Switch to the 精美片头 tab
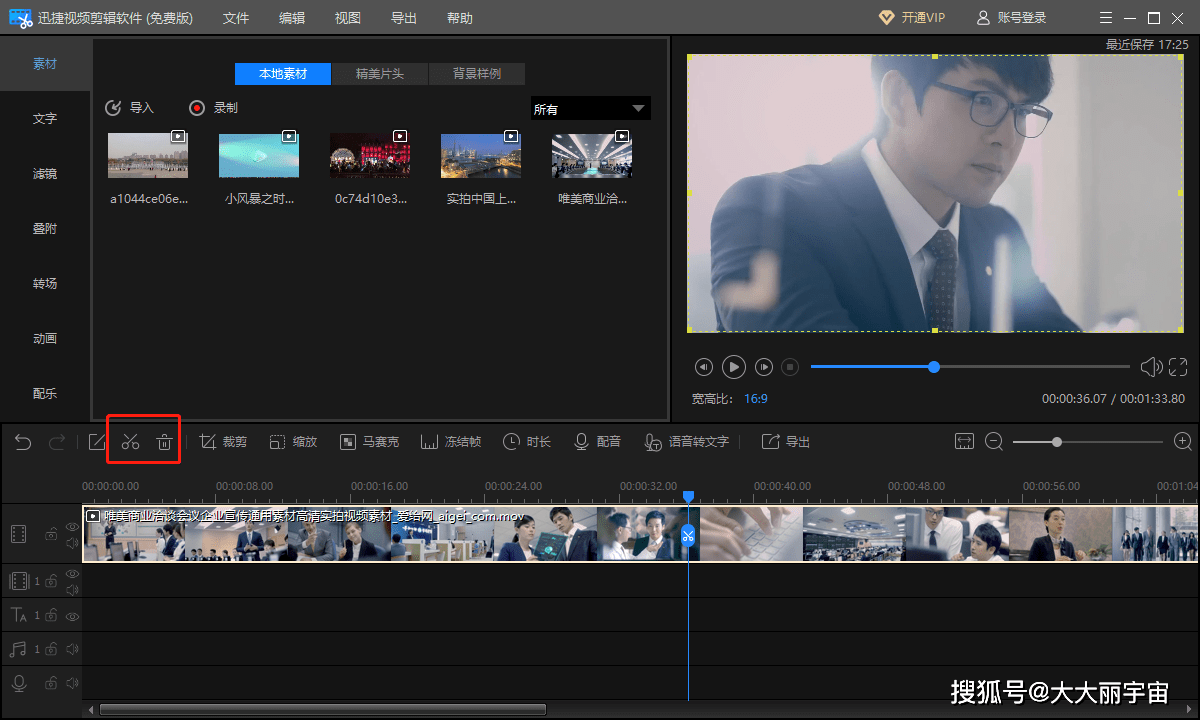Screen dimensions: 1200x720 (380, 74)
